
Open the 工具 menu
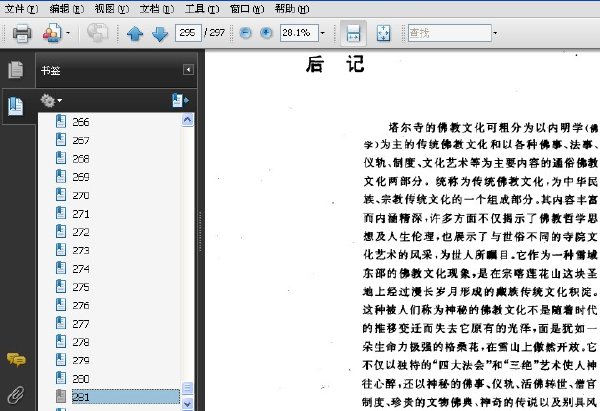[202, 8]
